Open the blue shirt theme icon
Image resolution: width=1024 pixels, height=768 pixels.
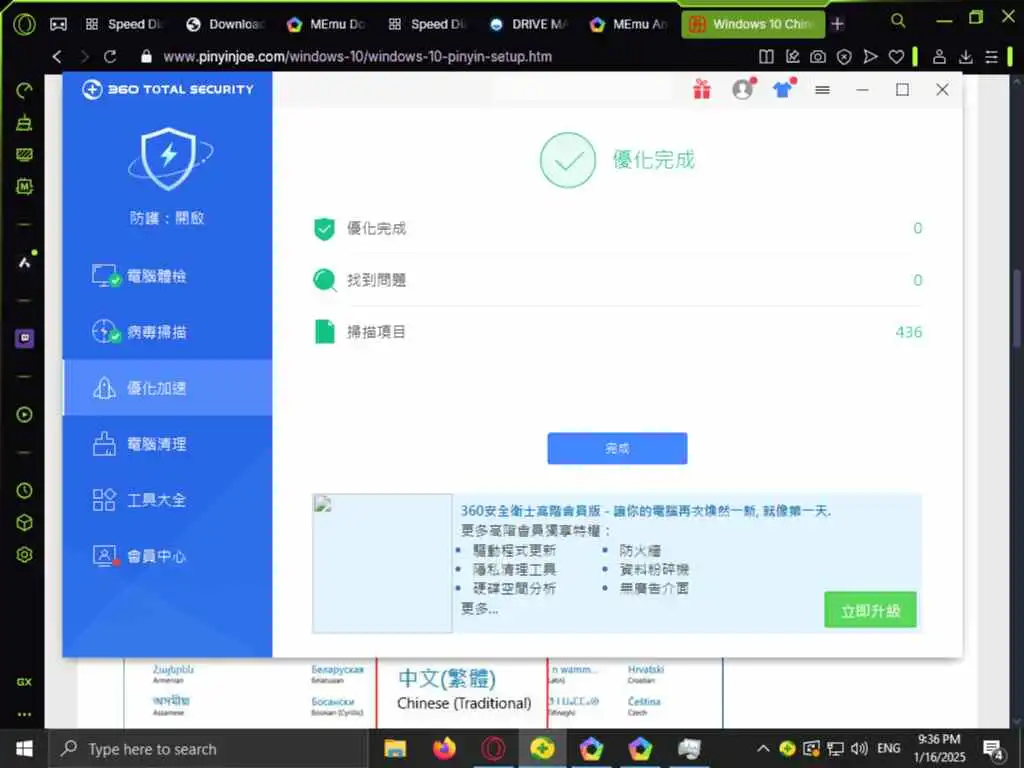click(783, 89)
